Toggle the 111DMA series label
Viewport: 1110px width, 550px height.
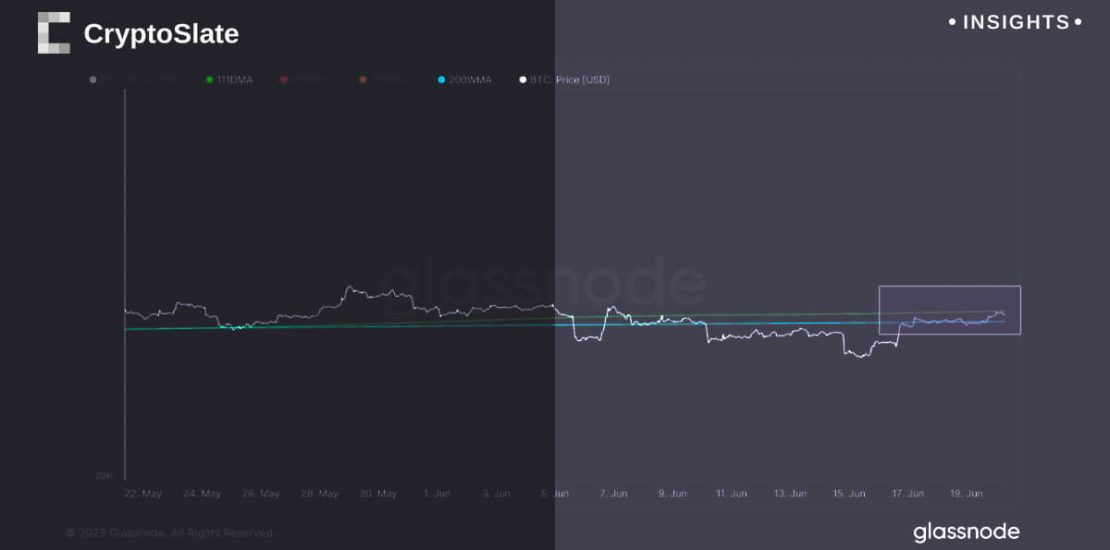(235, 80)
